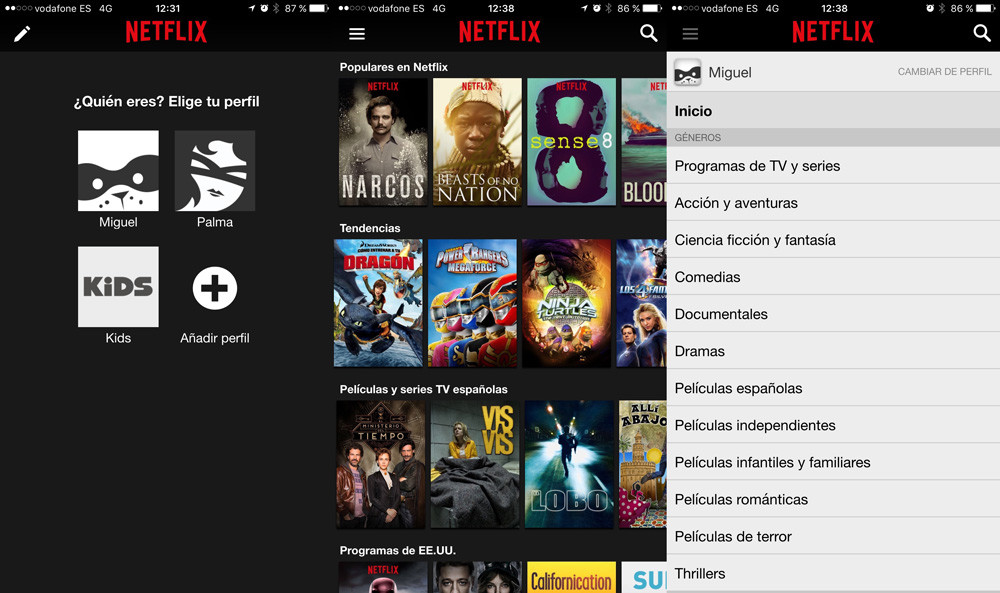The image size is (1000, 593).
Task: Tap the pencil edit profiles icon
Action: [22, 34]
